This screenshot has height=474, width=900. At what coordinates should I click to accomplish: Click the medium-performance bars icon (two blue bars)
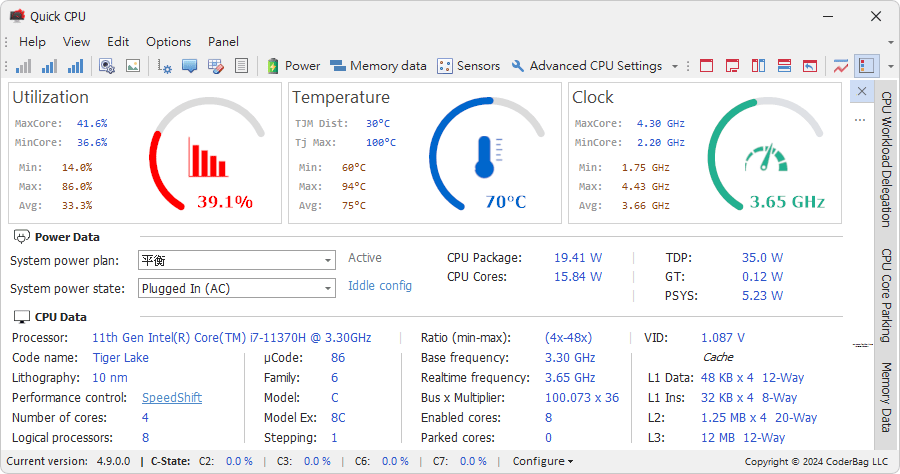pos(49,66)
